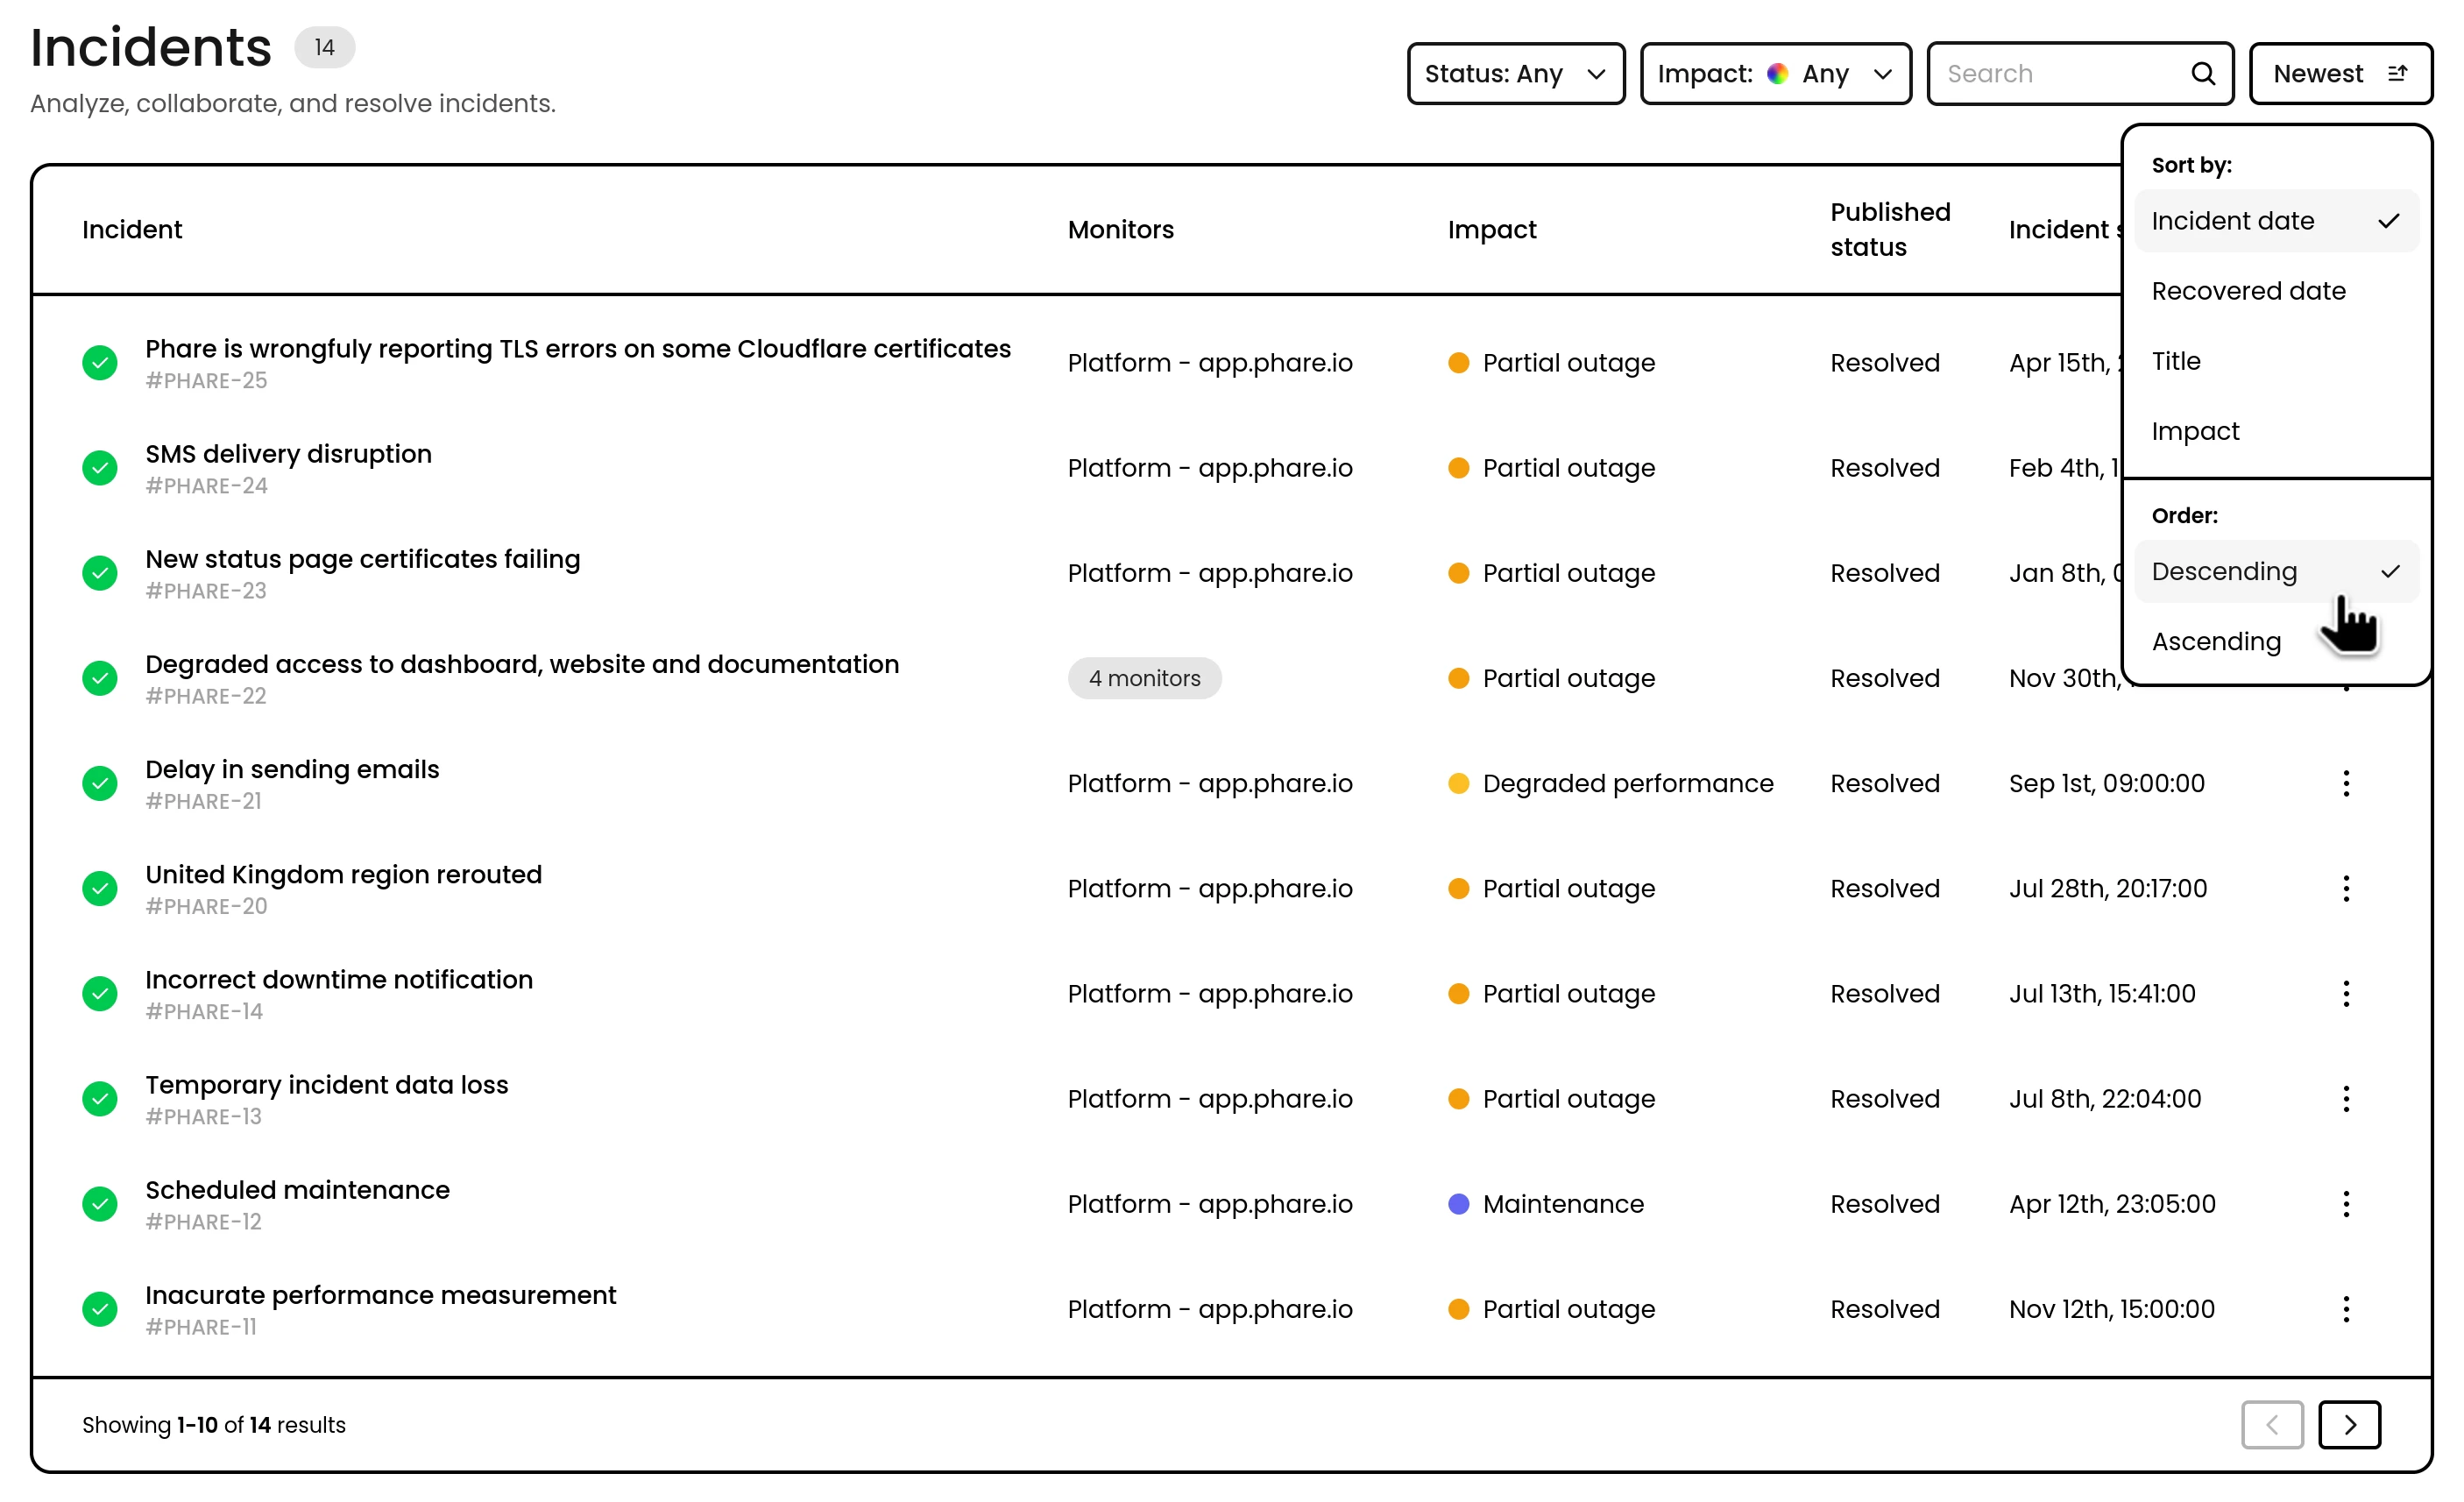Click green status icon for PHARE-23
This screenshot has height=1502, width=2464.
pyautogui.click(x=100, y=573)
